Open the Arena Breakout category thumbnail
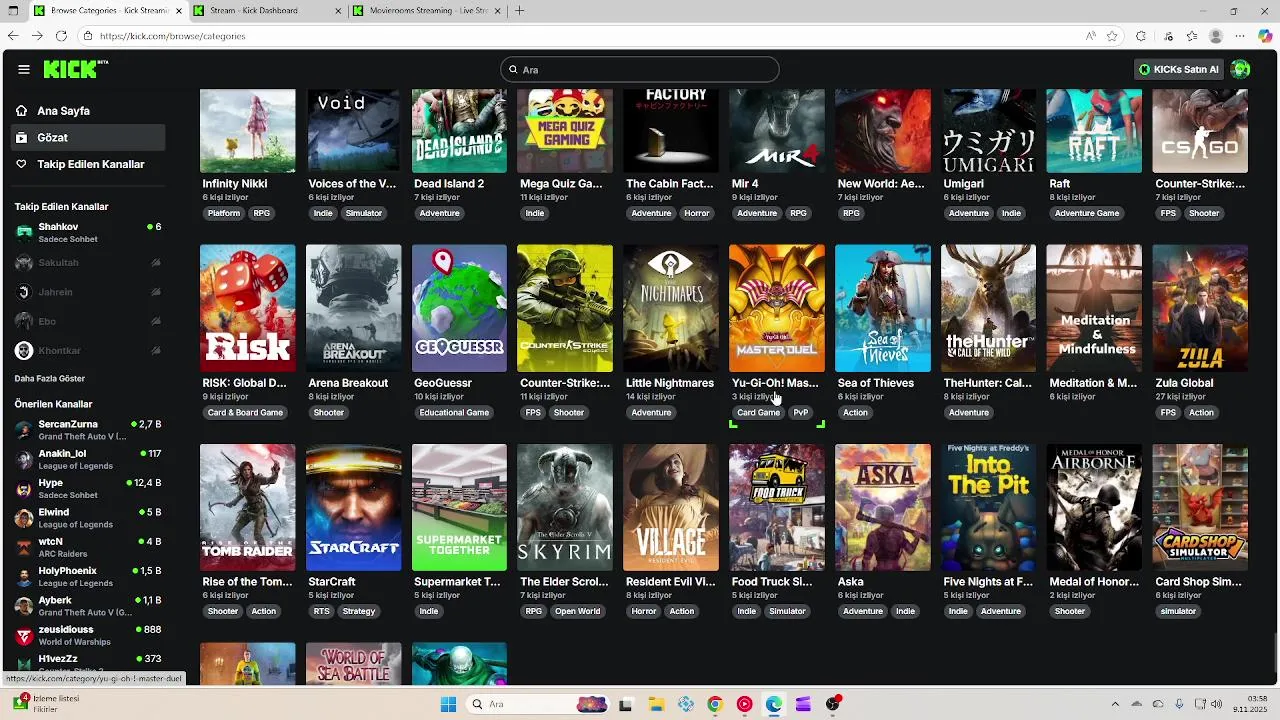The width and height of the screenshot is (1280, 720). [x=353, y=308]
